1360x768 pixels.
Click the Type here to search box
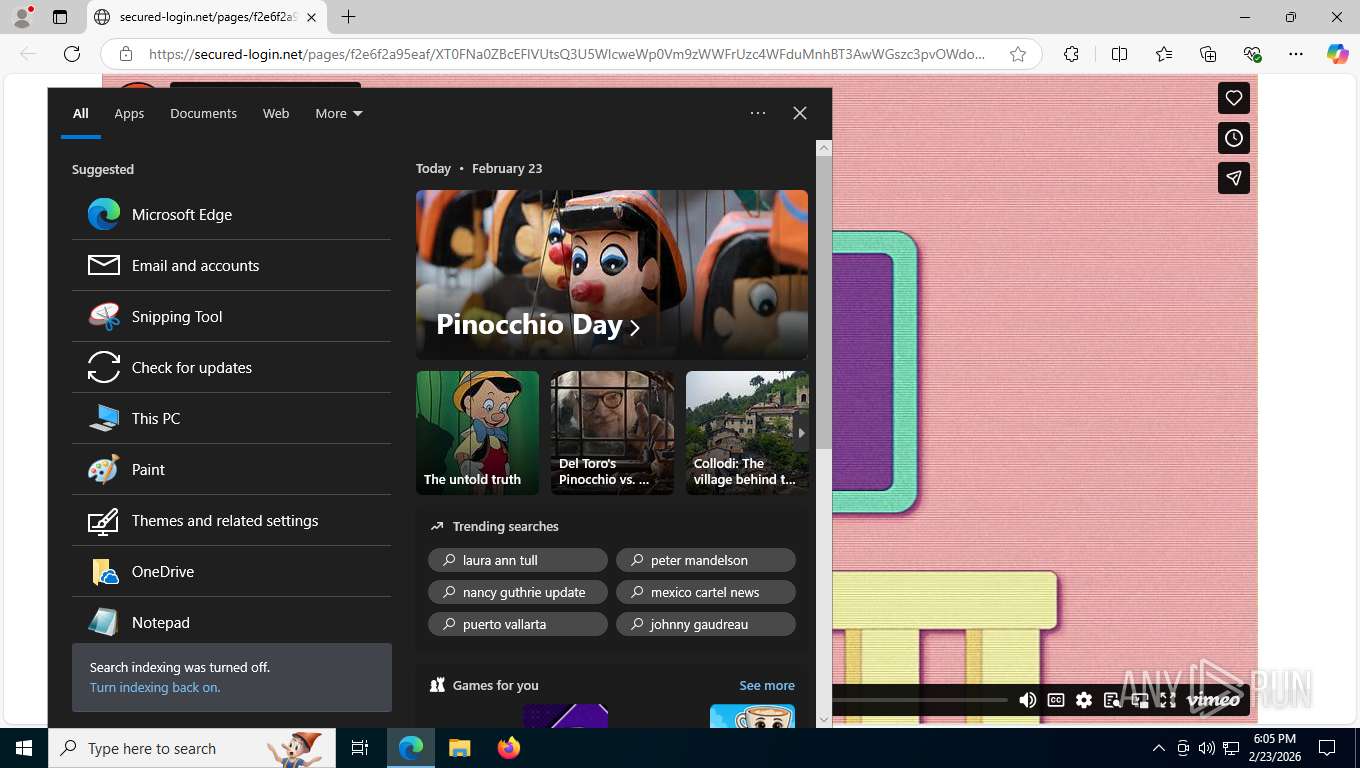(191, 748)
